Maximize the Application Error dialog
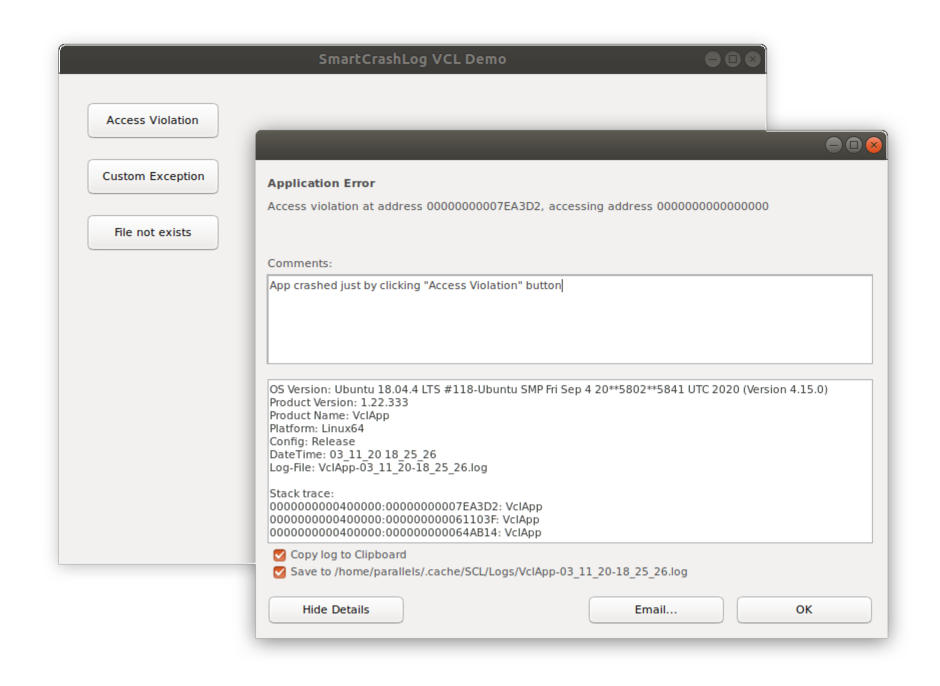Image resolution: width=940 pixels, height=686 pixels. click(854, 145)
